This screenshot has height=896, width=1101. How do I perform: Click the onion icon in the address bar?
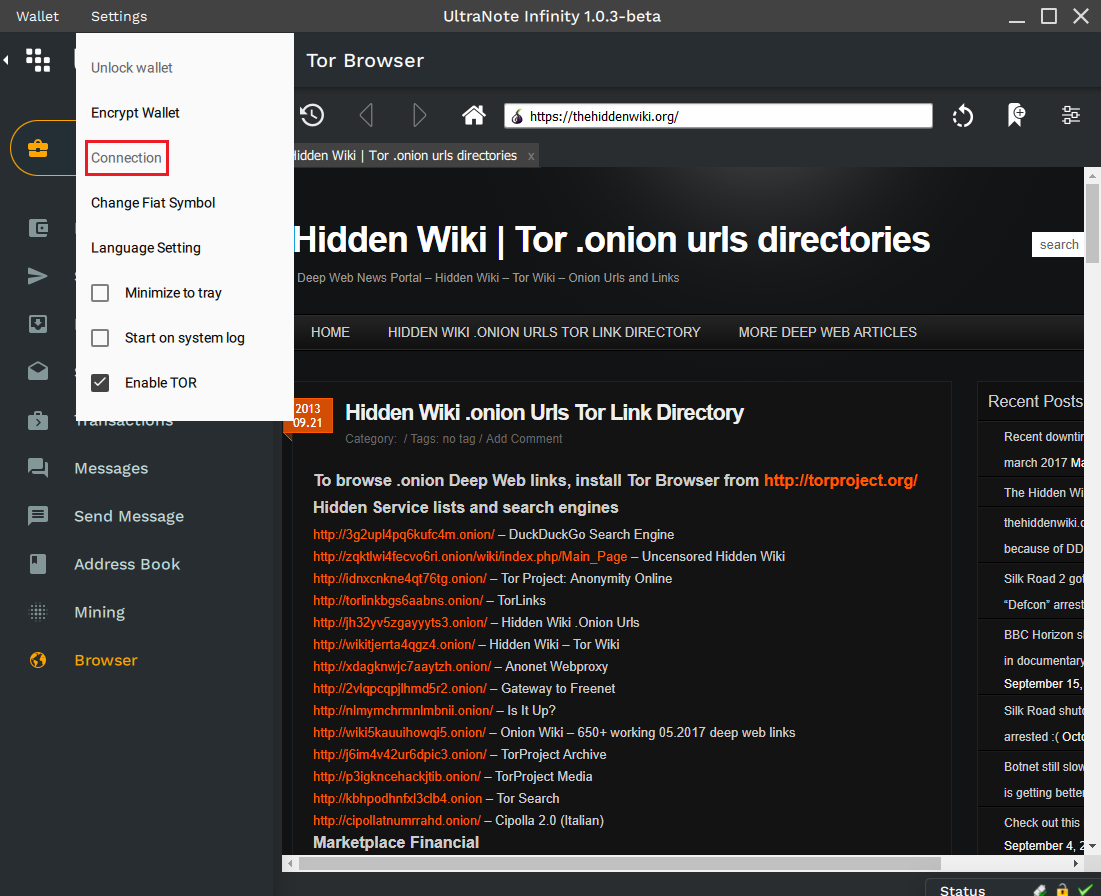click(517, 117)
